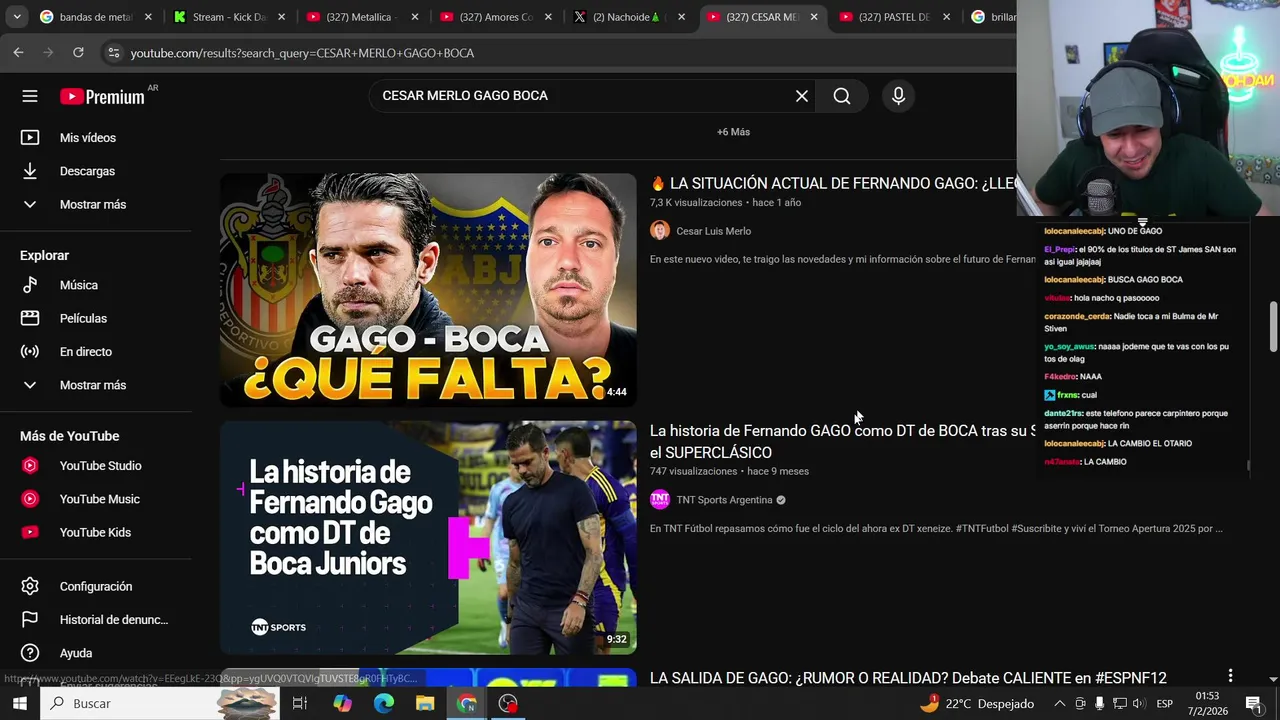The width and height of the screenshot is (1280, 720).
Task: Switch to the Nachoide X tab
Action: pos(627,17)
